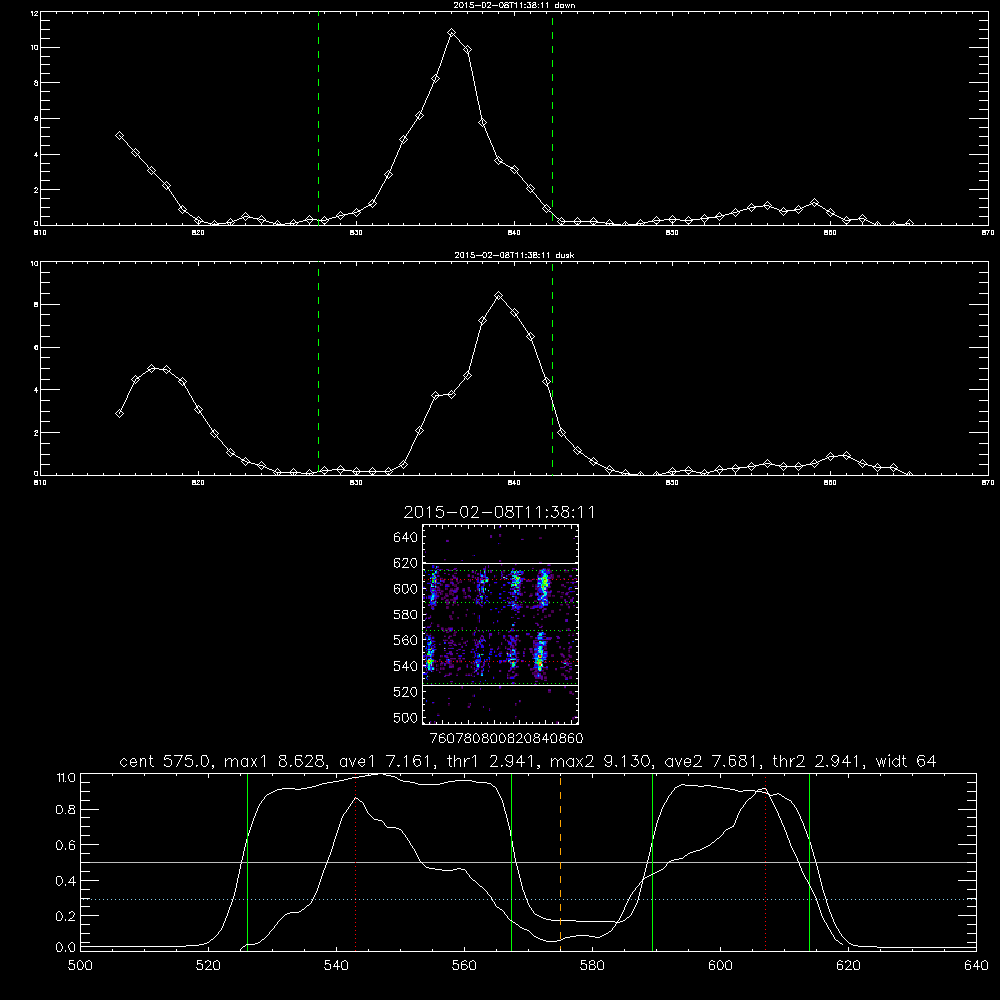Click the first diamond data point in dawn plot
This screenshot has height=1000, width=1000.
(119, 136)
